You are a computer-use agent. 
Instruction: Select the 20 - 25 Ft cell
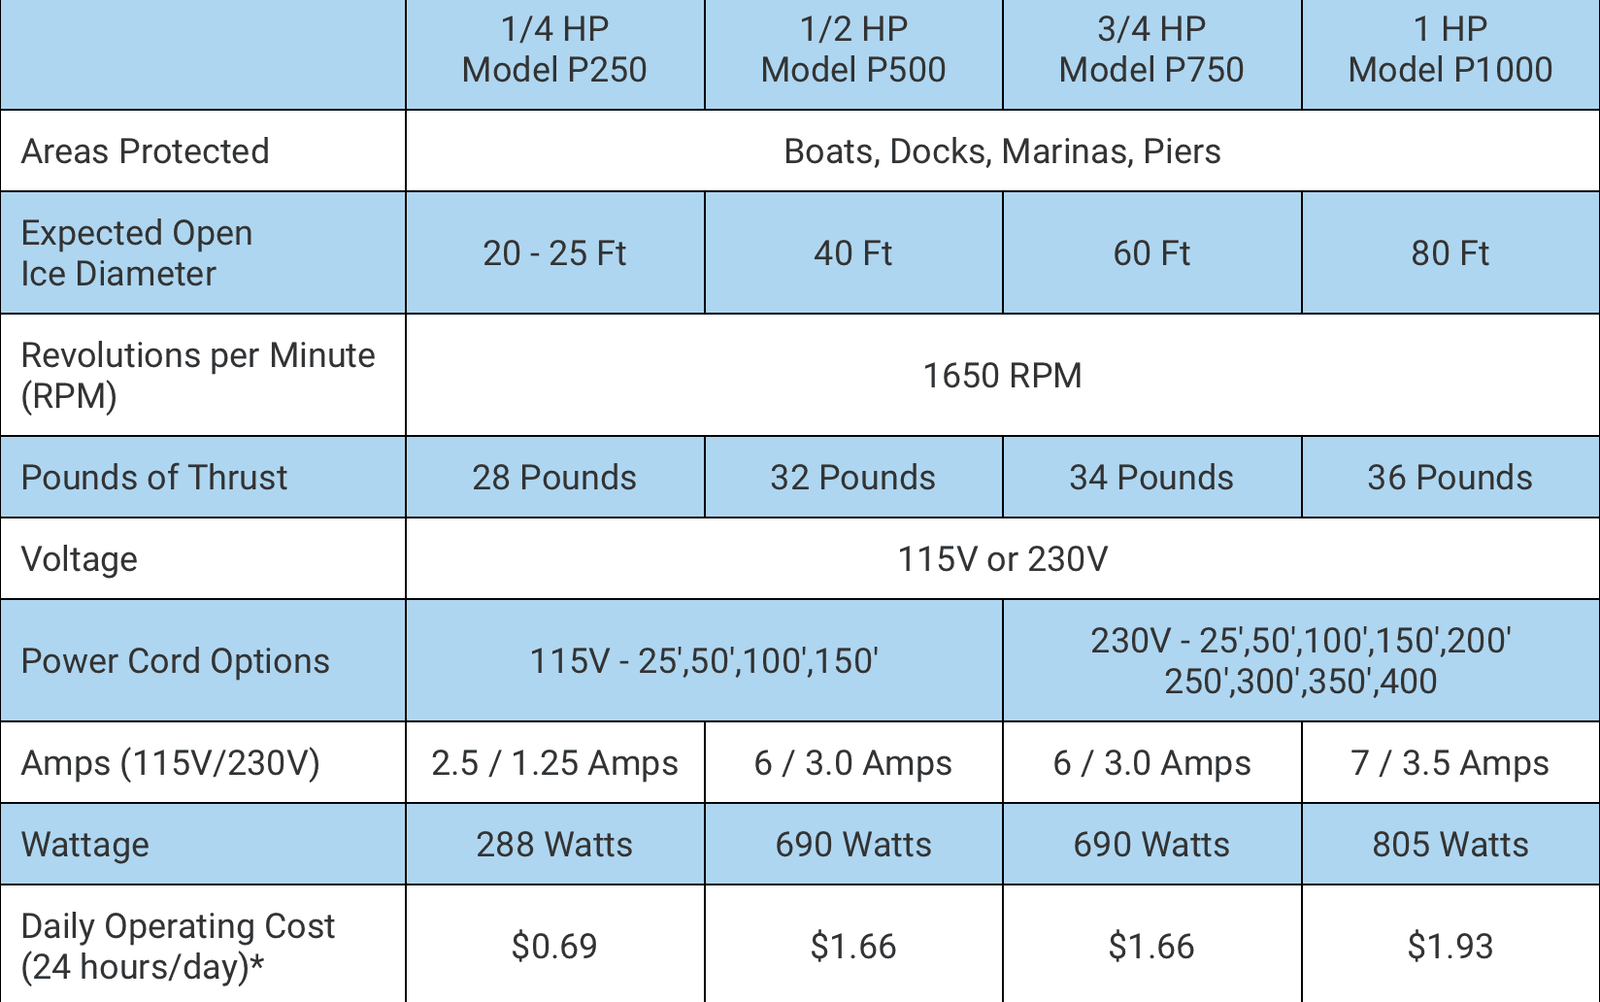554,253
